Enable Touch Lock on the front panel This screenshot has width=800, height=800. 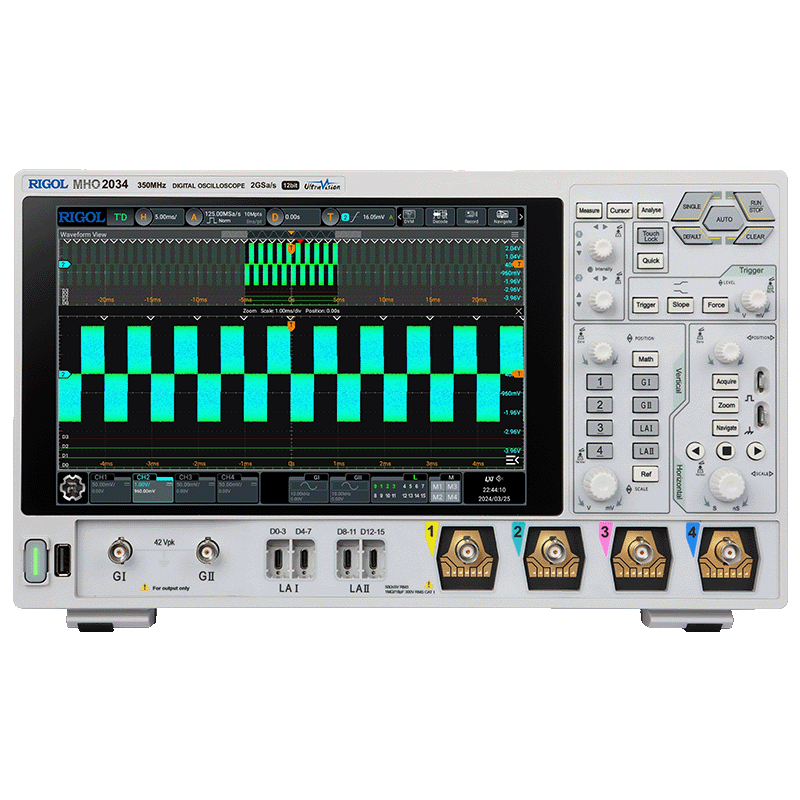tap(650, 235)
